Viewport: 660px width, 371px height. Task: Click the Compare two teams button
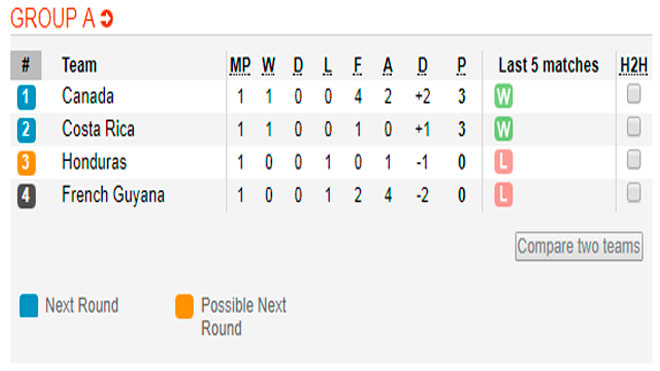(x=579, y=246)
